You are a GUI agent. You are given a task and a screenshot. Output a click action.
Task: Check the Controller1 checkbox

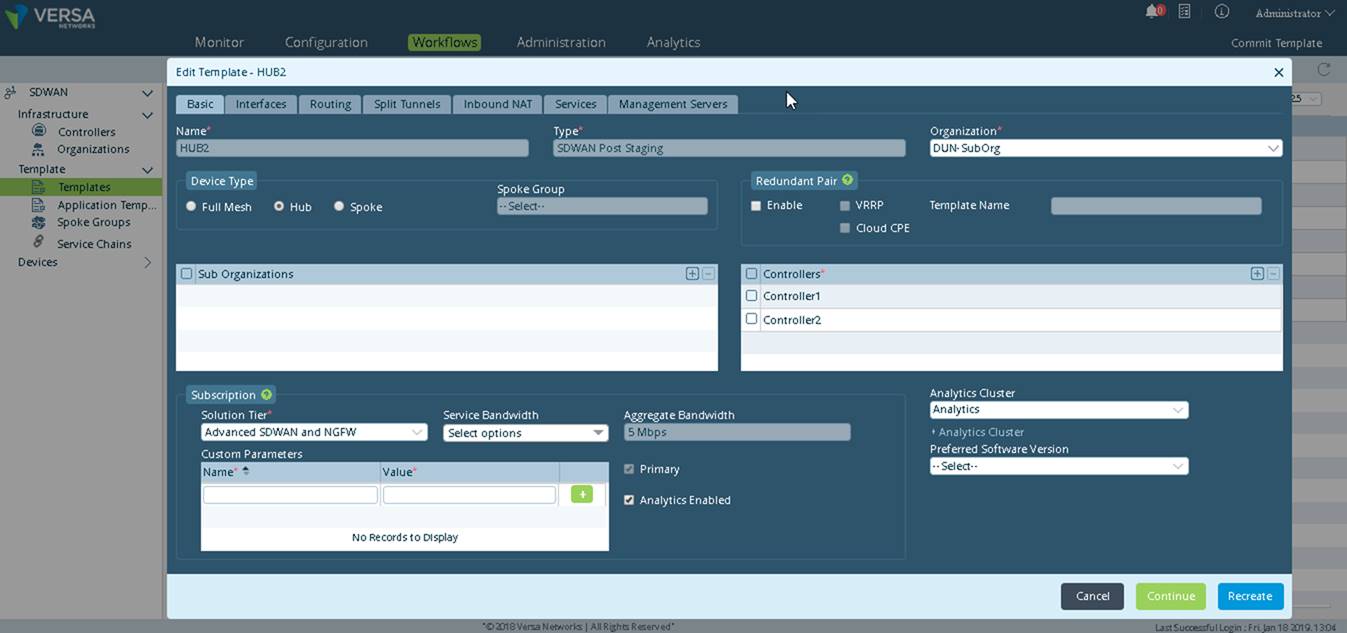[752, 296]
